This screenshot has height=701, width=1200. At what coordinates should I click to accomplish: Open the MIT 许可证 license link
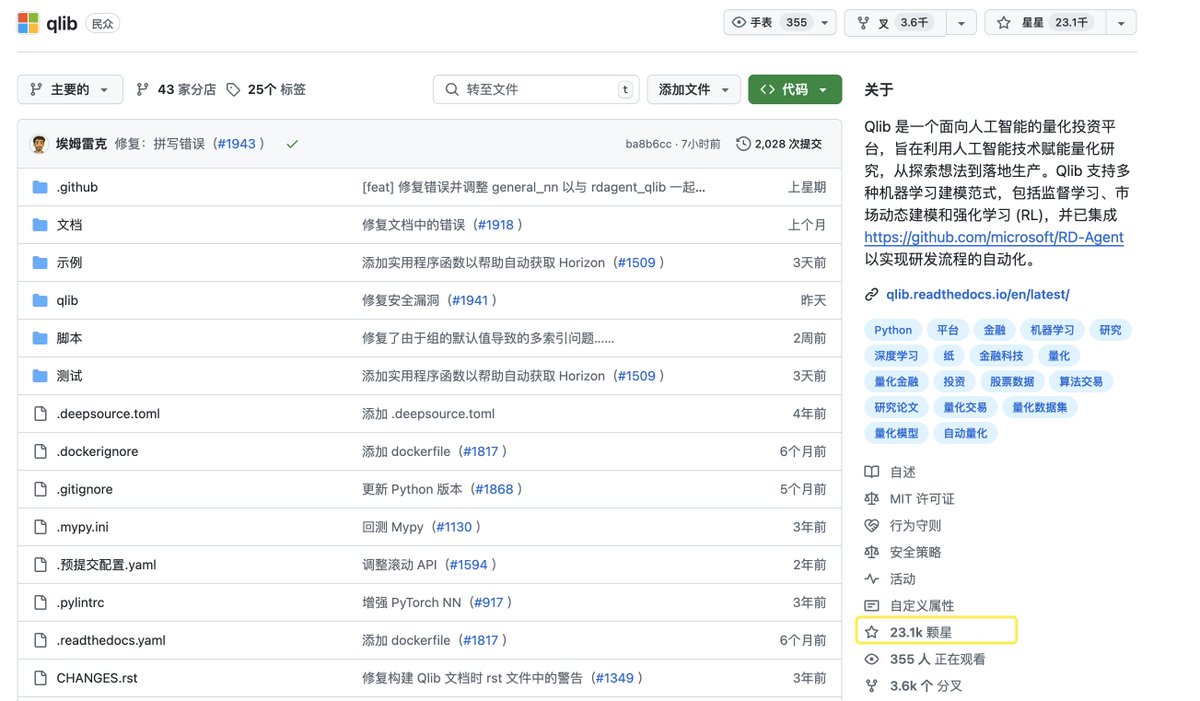[922, 498]
